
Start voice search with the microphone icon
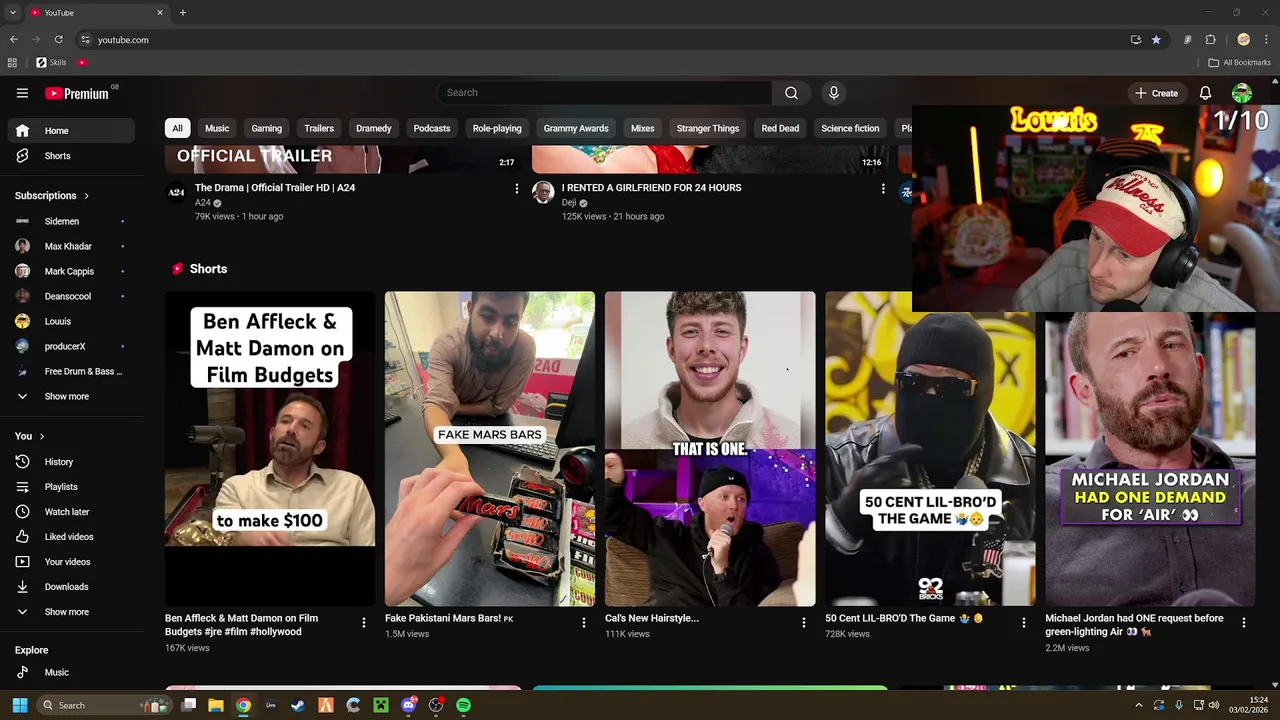[834, 93]
